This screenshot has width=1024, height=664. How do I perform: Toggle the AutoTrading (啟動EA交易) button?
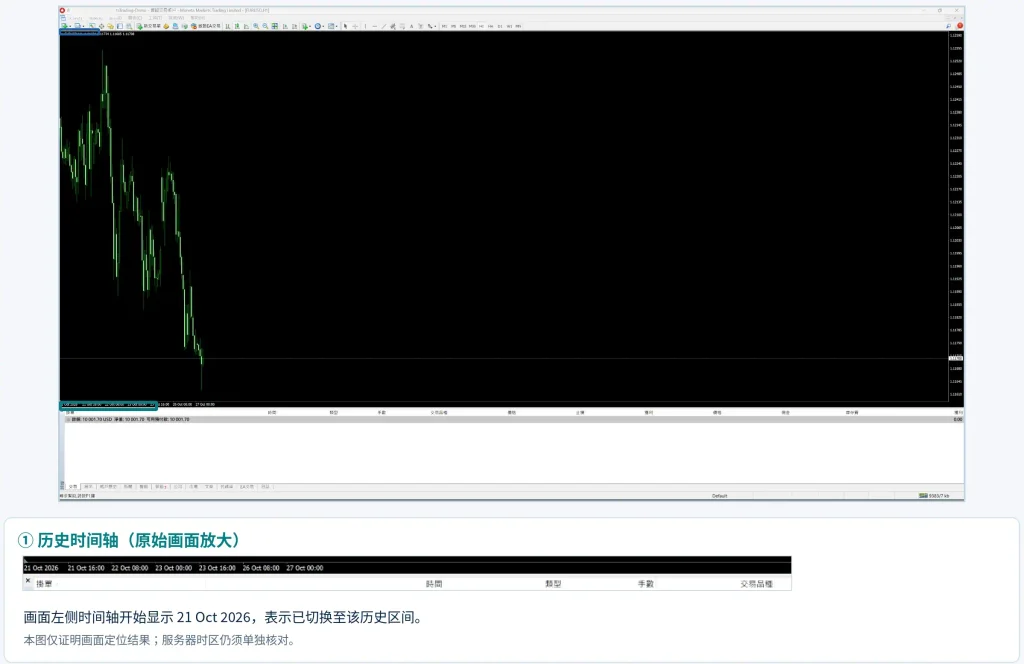[x=206, y=26]
